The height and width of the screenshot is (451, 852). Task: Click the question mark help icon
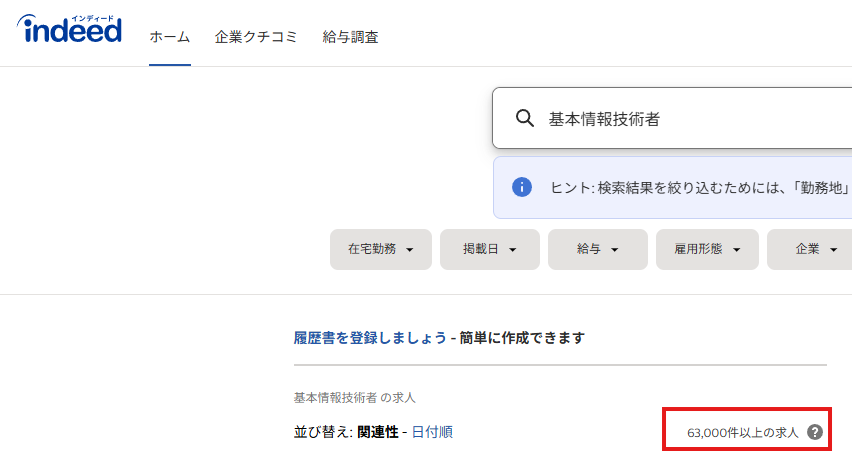815,432
